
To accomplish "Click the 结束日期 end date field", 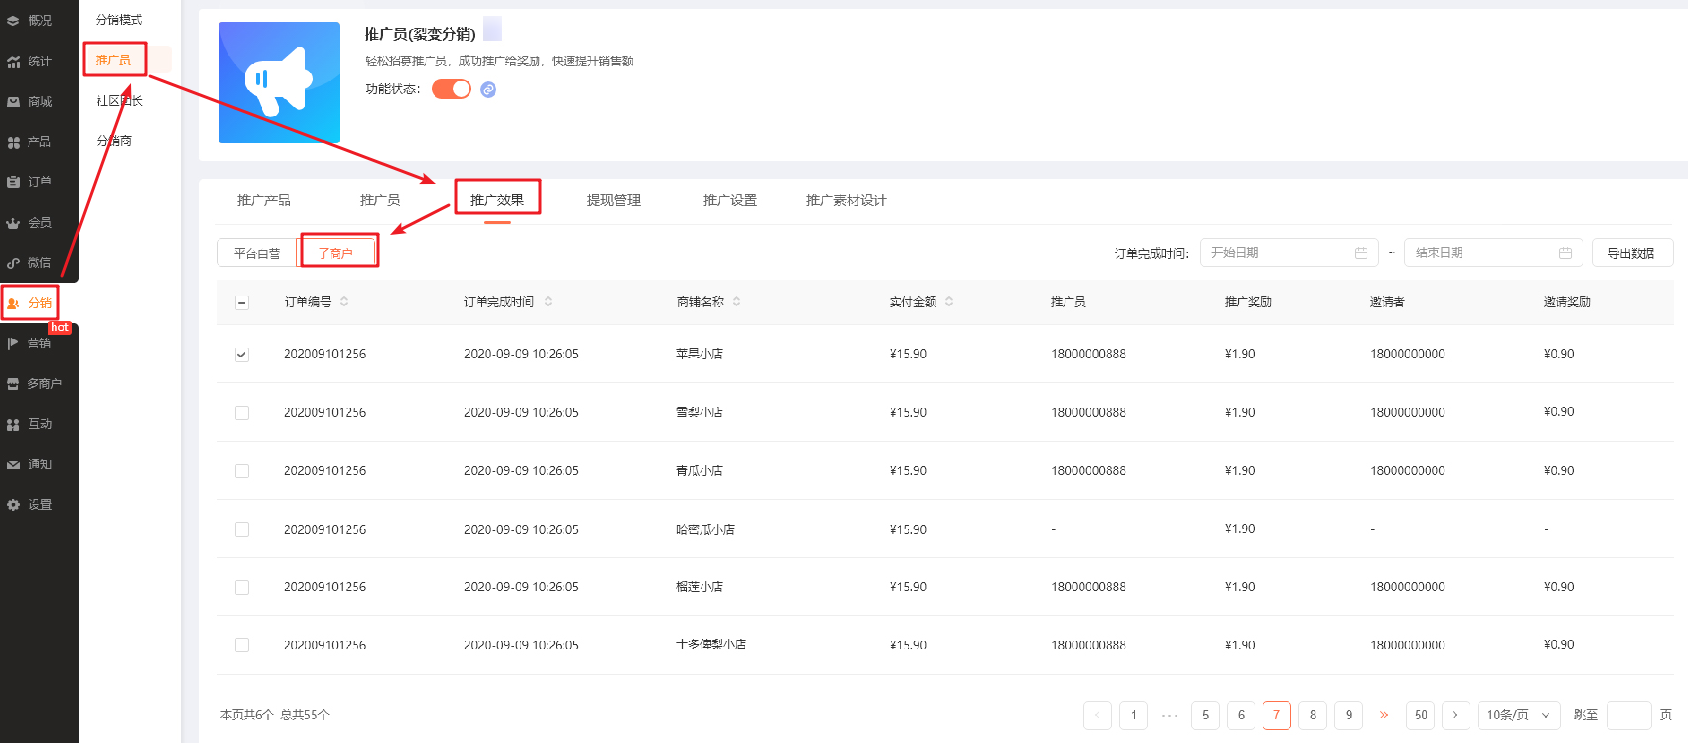I will click(x=1494, y=253).
